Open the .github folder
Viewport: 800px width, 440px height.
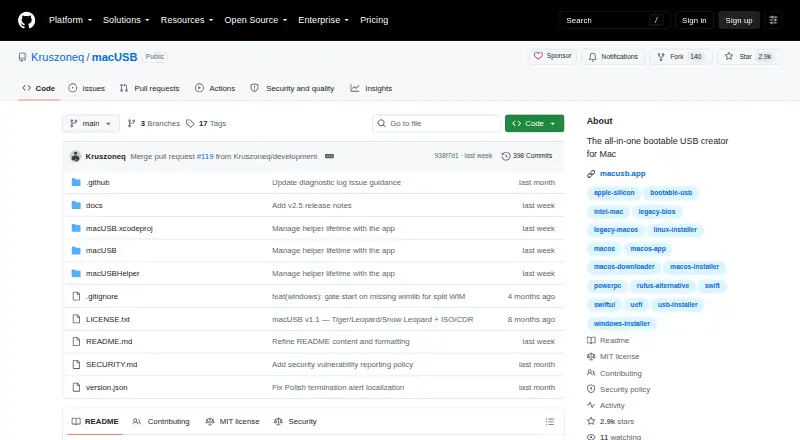pos(97,182)
